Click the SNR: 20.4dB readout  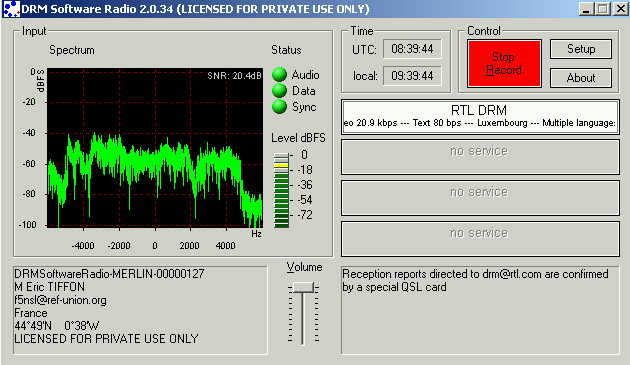[234, 76]
